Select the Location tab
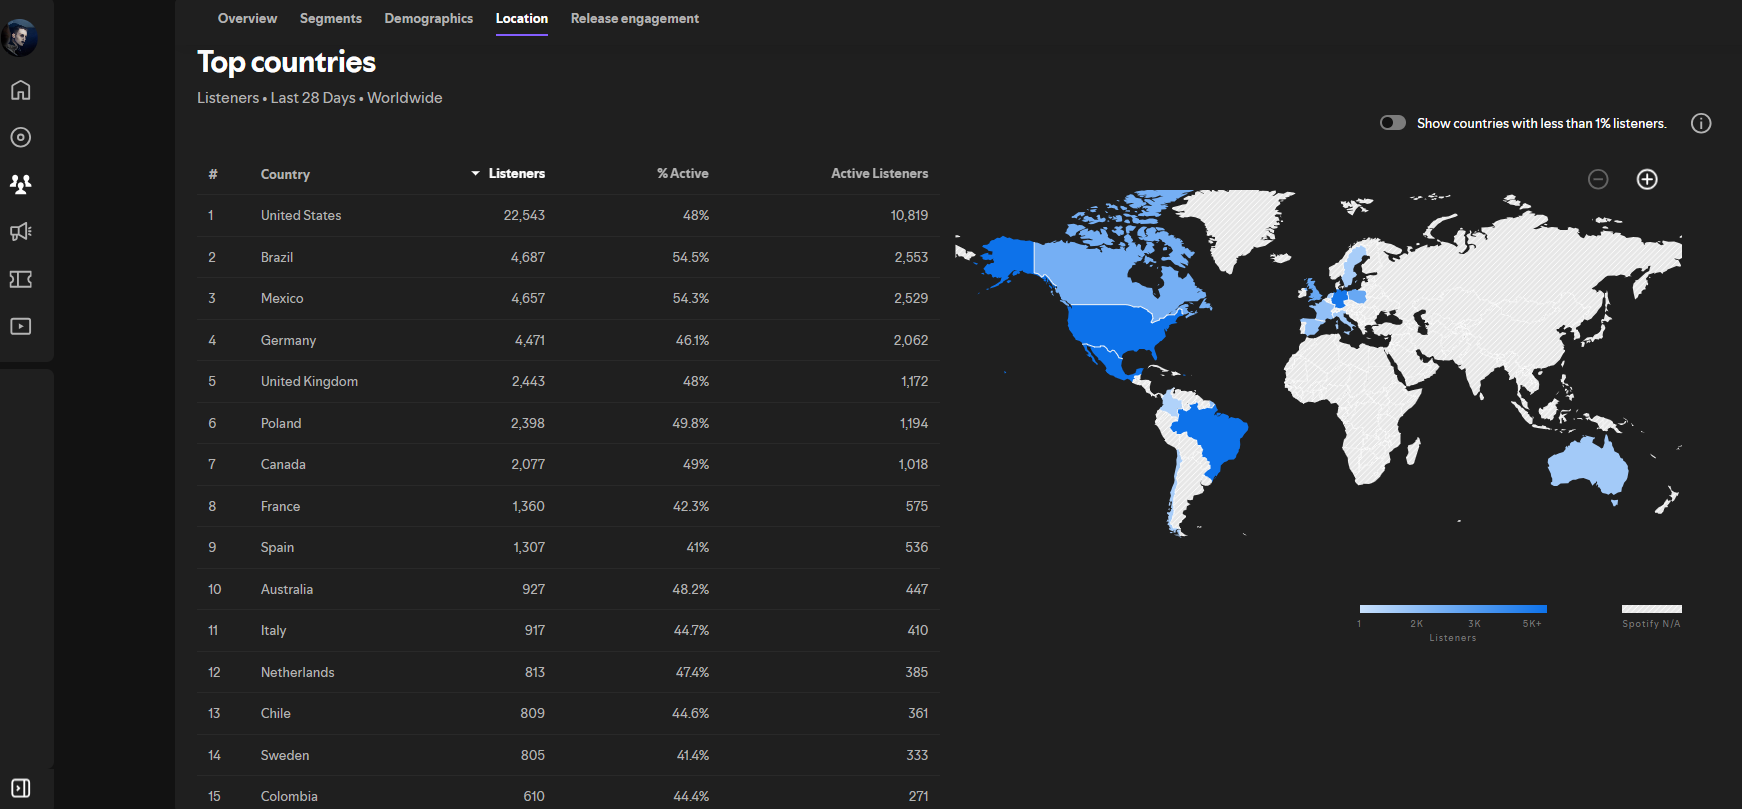The height and width of the screenshot is (809, 1742). pos(522,18)
